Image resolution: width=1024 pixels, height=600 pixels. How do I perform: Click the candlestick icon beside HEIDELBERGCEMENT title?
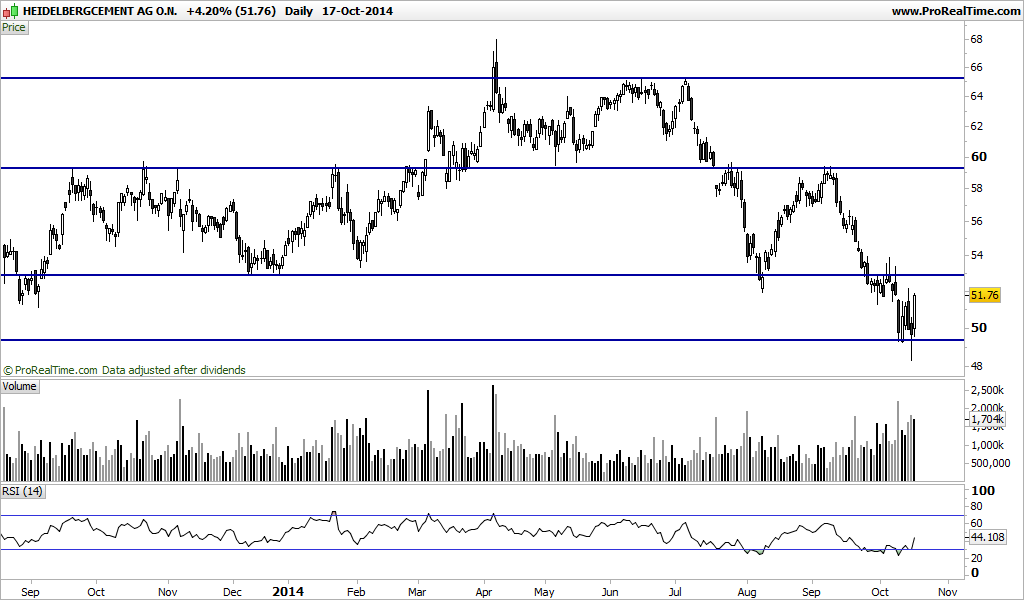coord(10,11)
